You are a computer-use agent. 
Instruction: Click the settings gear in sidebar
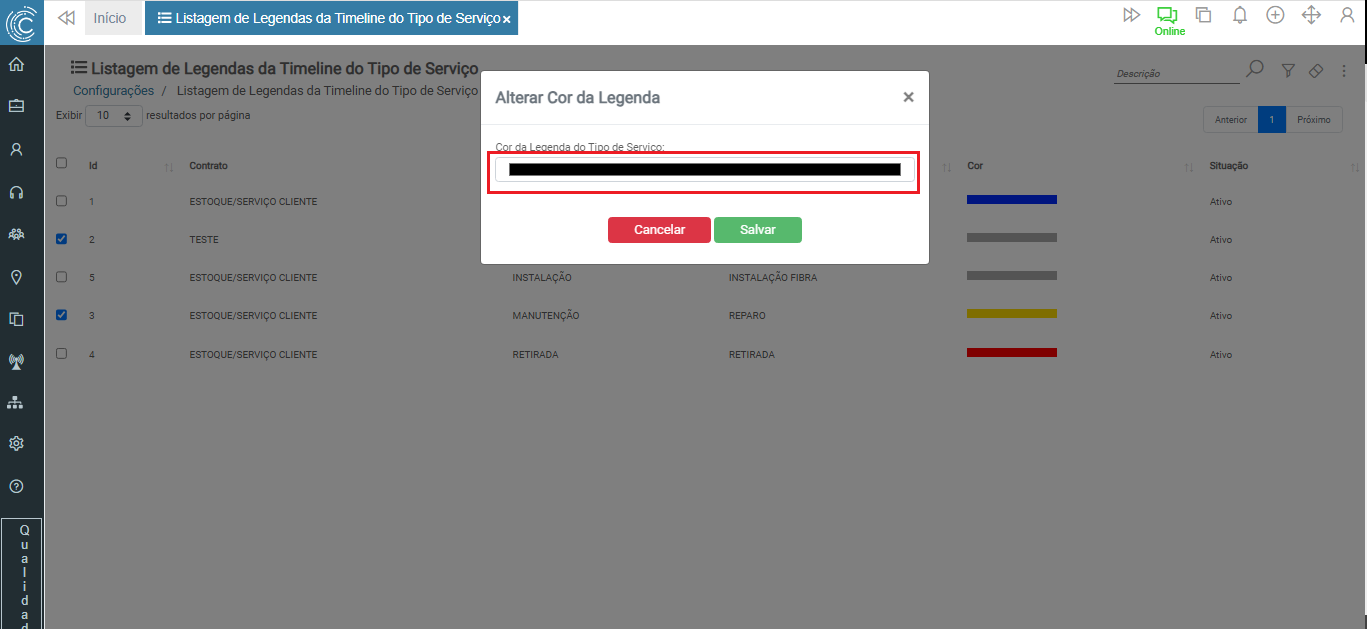(16, 443)
